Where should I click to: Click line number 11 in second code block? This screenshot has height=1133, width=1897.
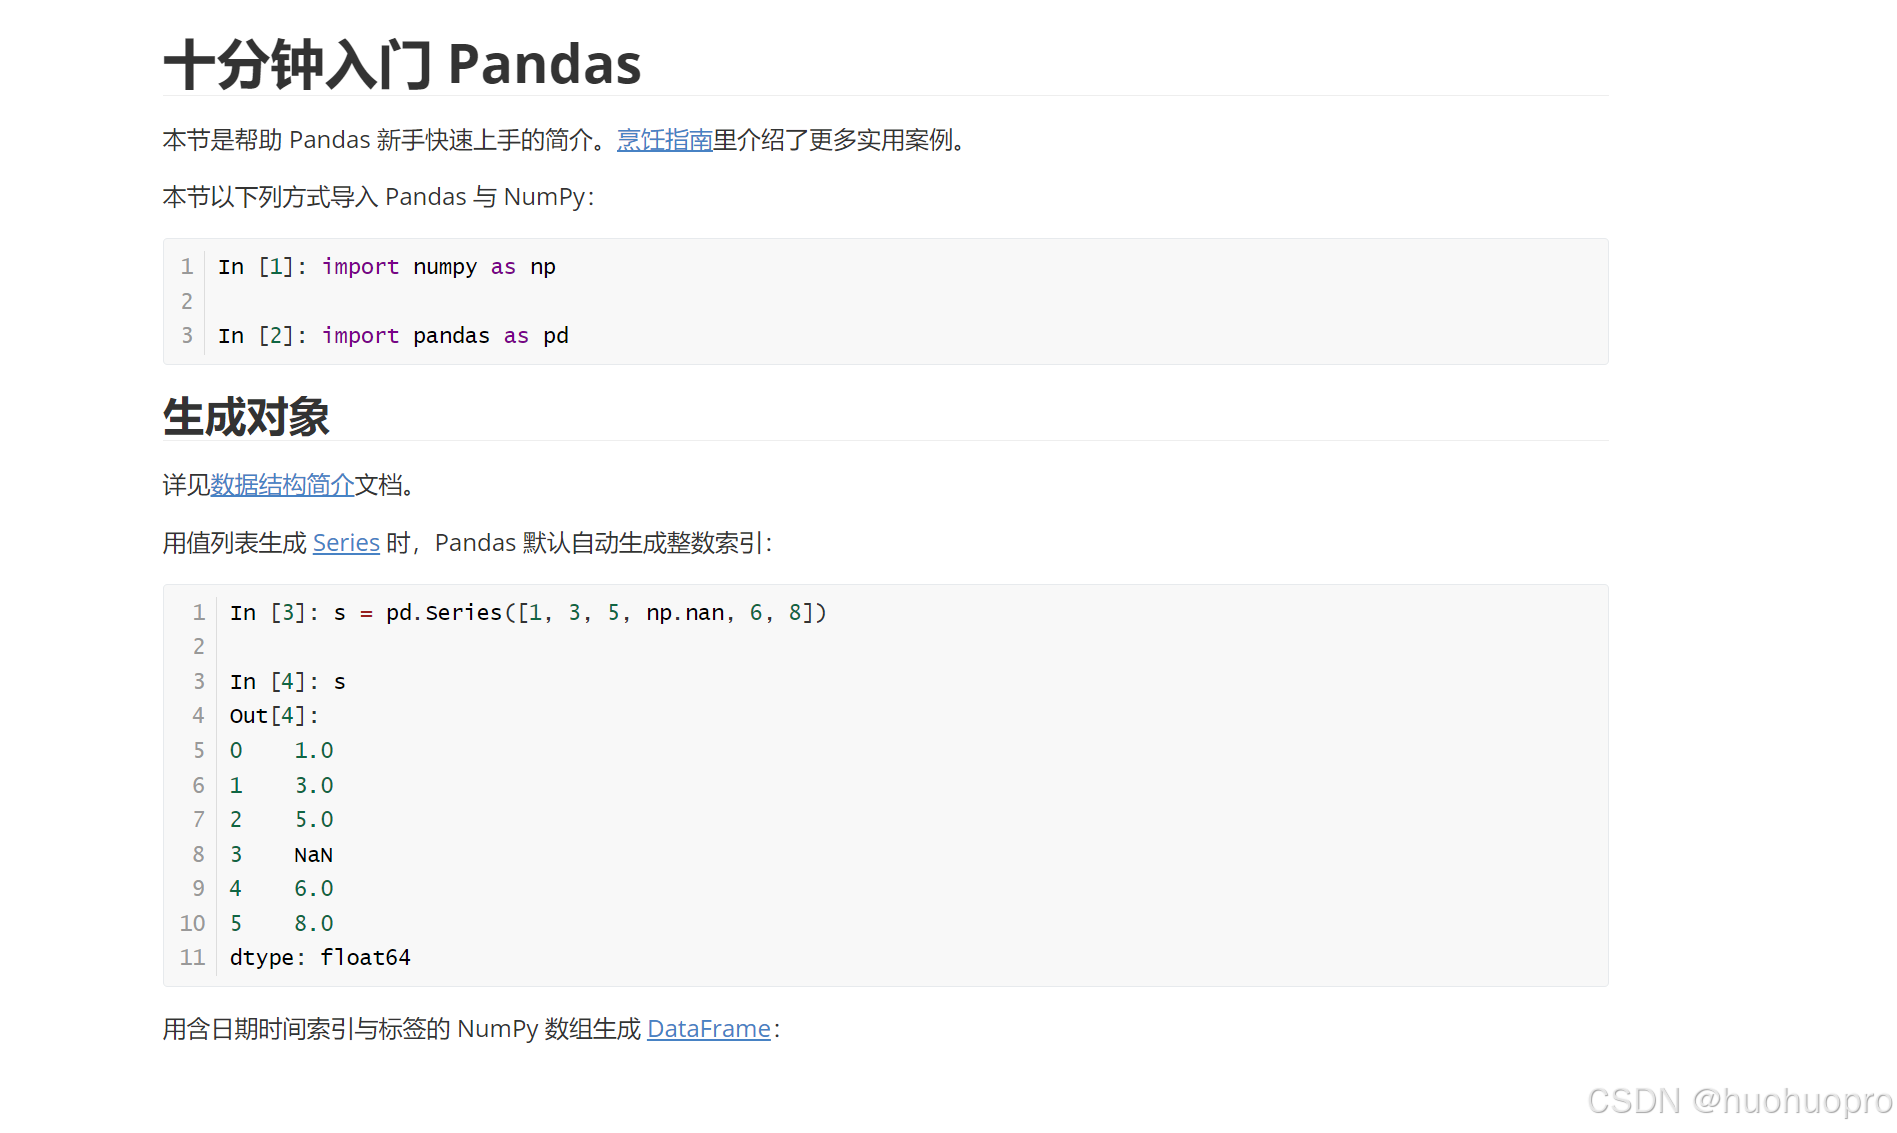click(x=192, y=958)
